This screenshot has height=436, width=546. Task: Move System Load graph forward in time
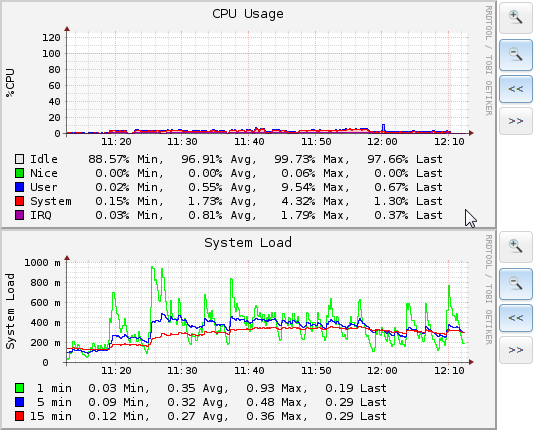(516, 350)
